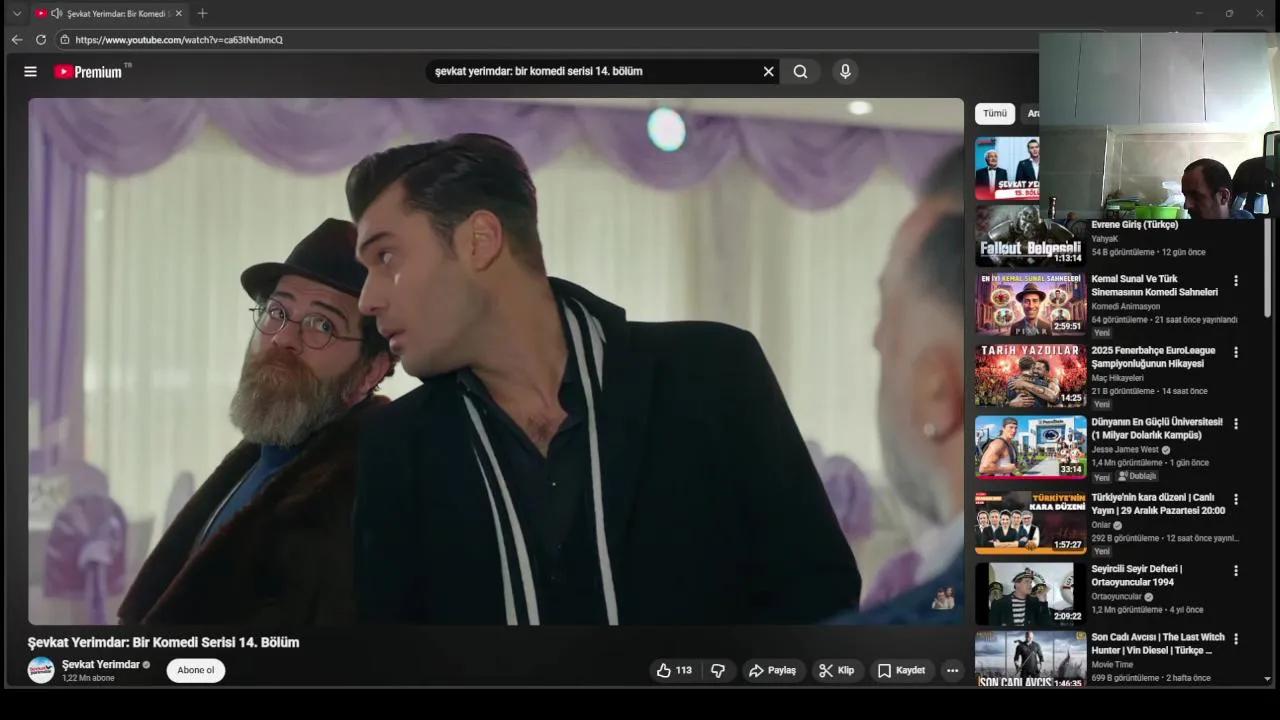
Task: Open options menu for Seyircili Seyir Defteri
Action: click(x=1236, y=571)
